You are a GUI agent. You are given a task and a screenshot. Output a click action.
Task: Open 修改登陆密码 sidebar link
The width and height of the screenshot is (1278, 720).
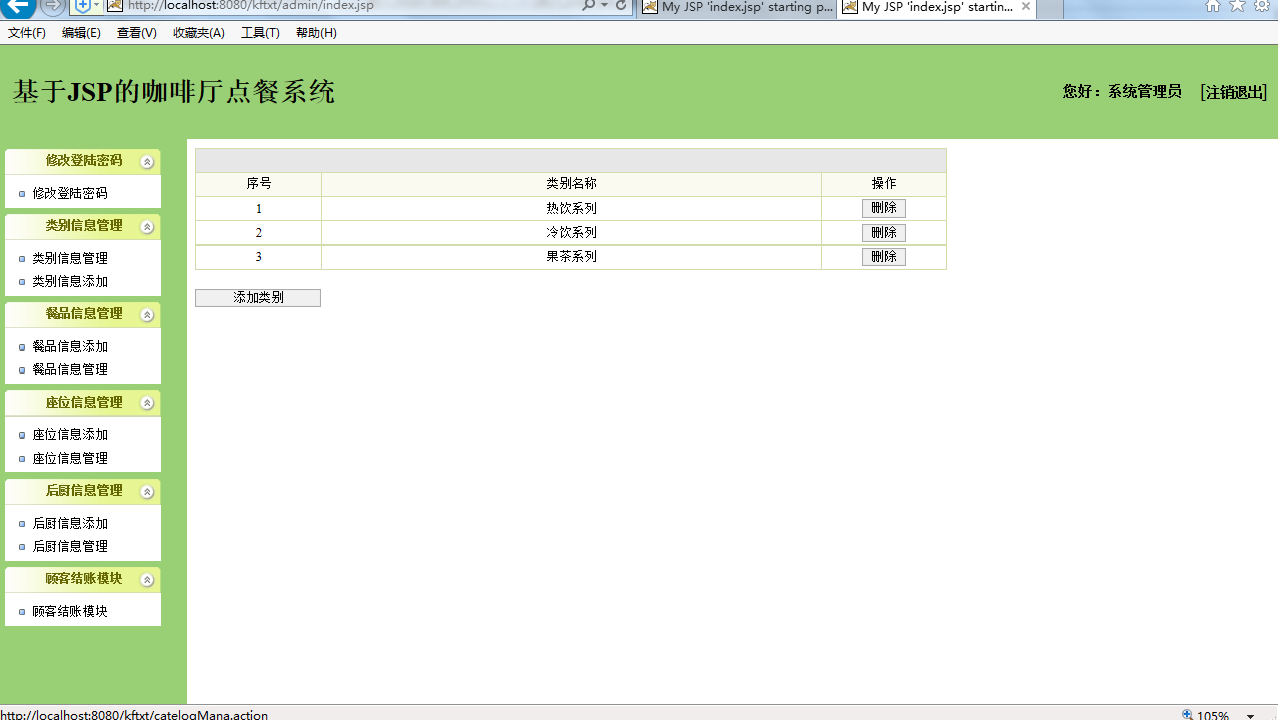(x=70, y=193)
